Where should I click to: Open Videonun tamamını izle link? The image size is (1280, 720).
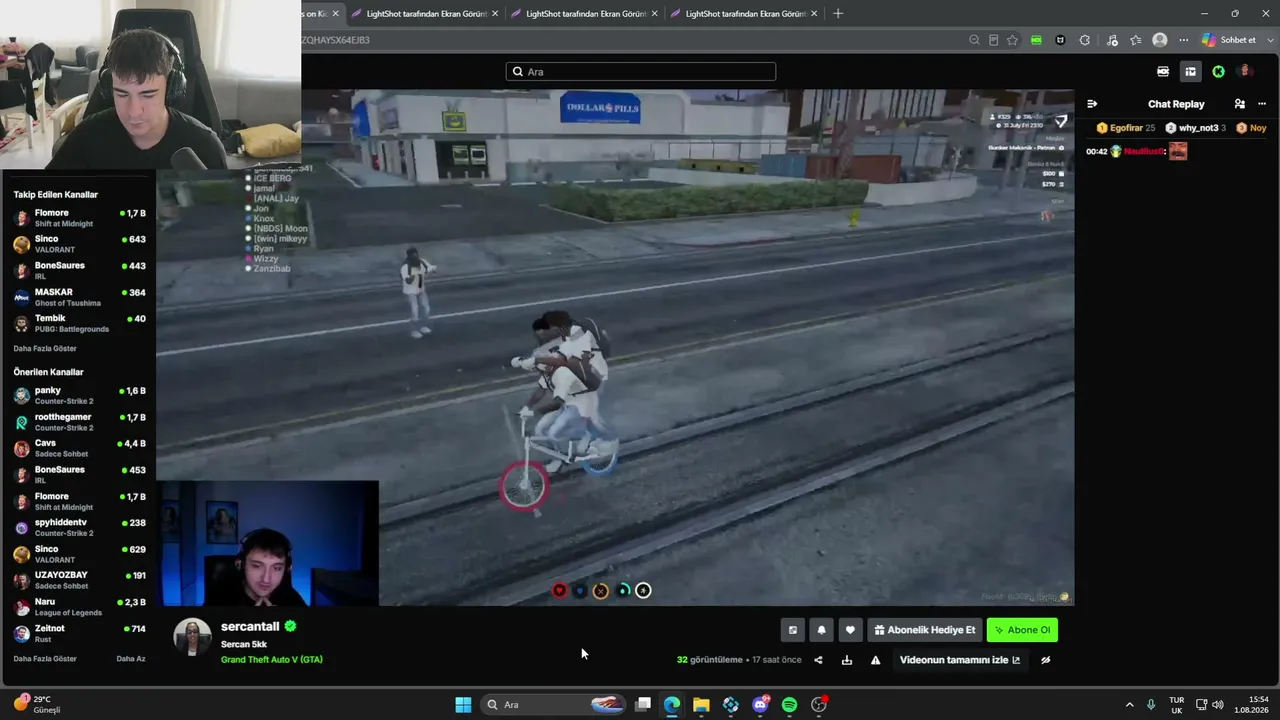point(960,660)
